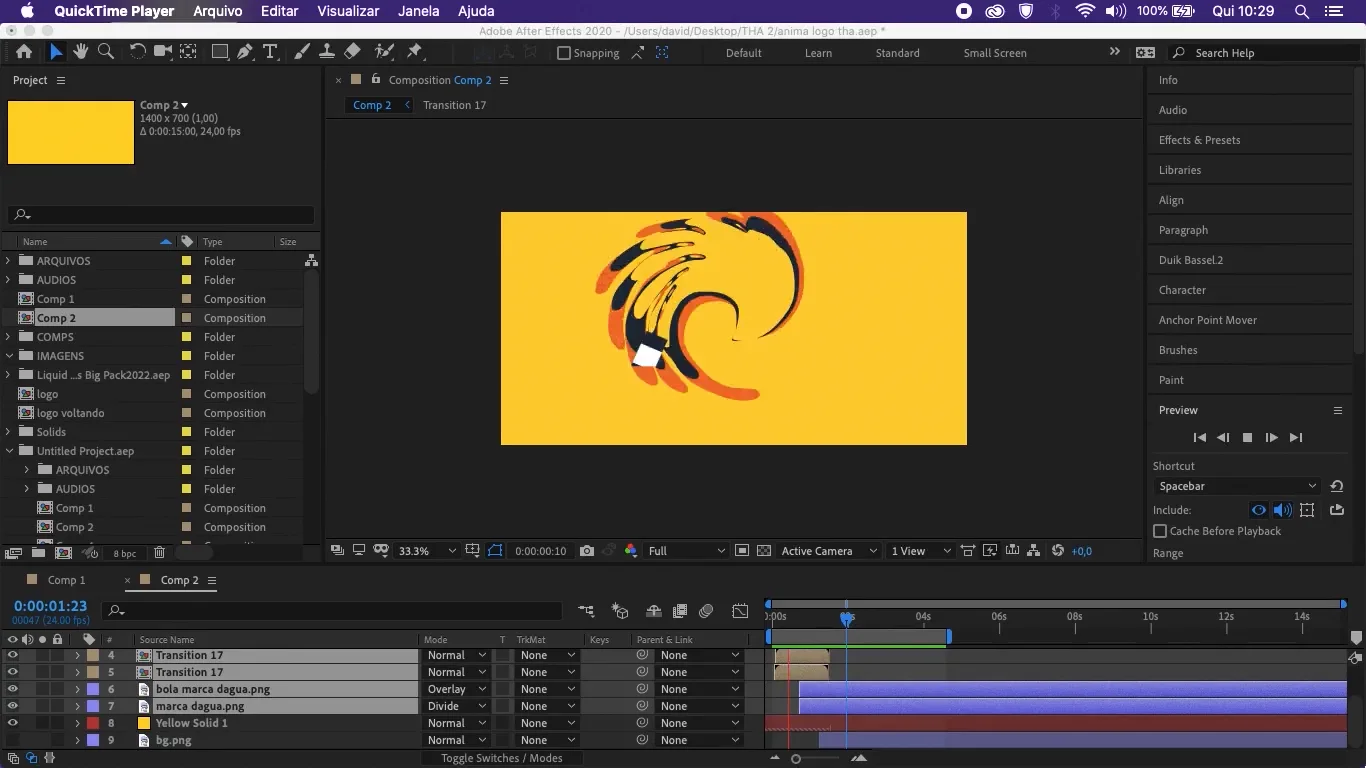Image resolution: width=1366 pixels, height=768 pixels.
Task: Click the timeline zoom slider
Action: coord(796,759)
